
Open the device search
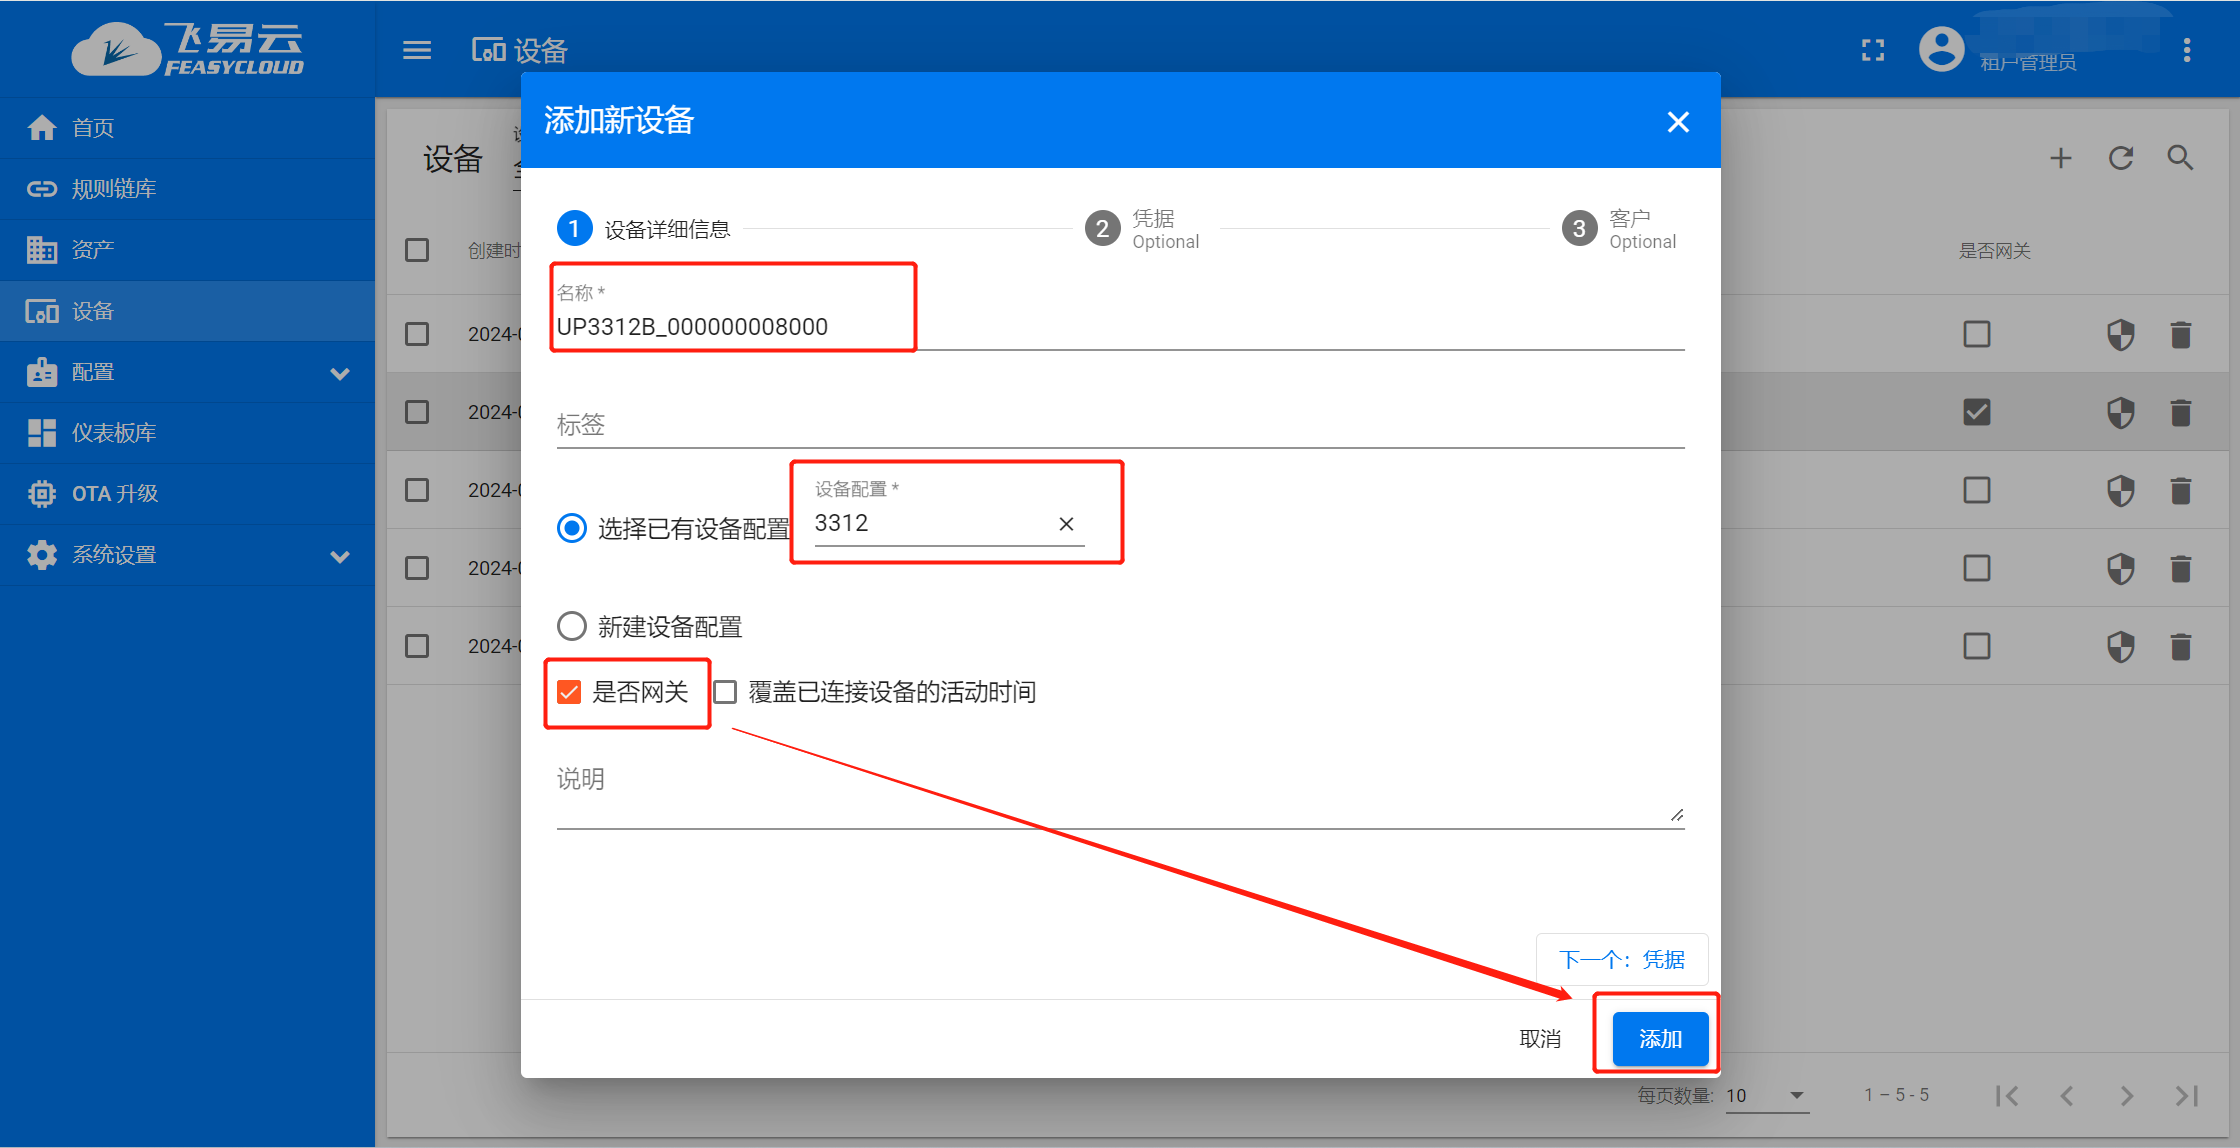(x=2180, y=158)
